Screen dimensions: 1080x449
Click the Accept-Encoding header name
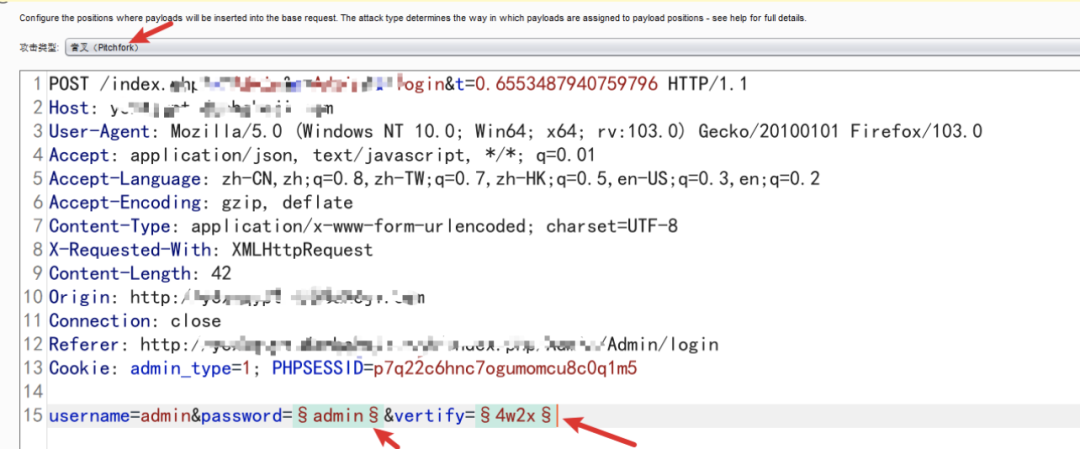point(126,202)
